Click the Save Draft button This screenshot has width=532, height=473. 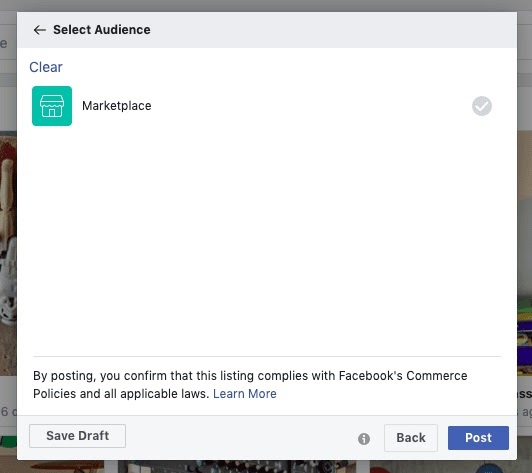point(77,436)
